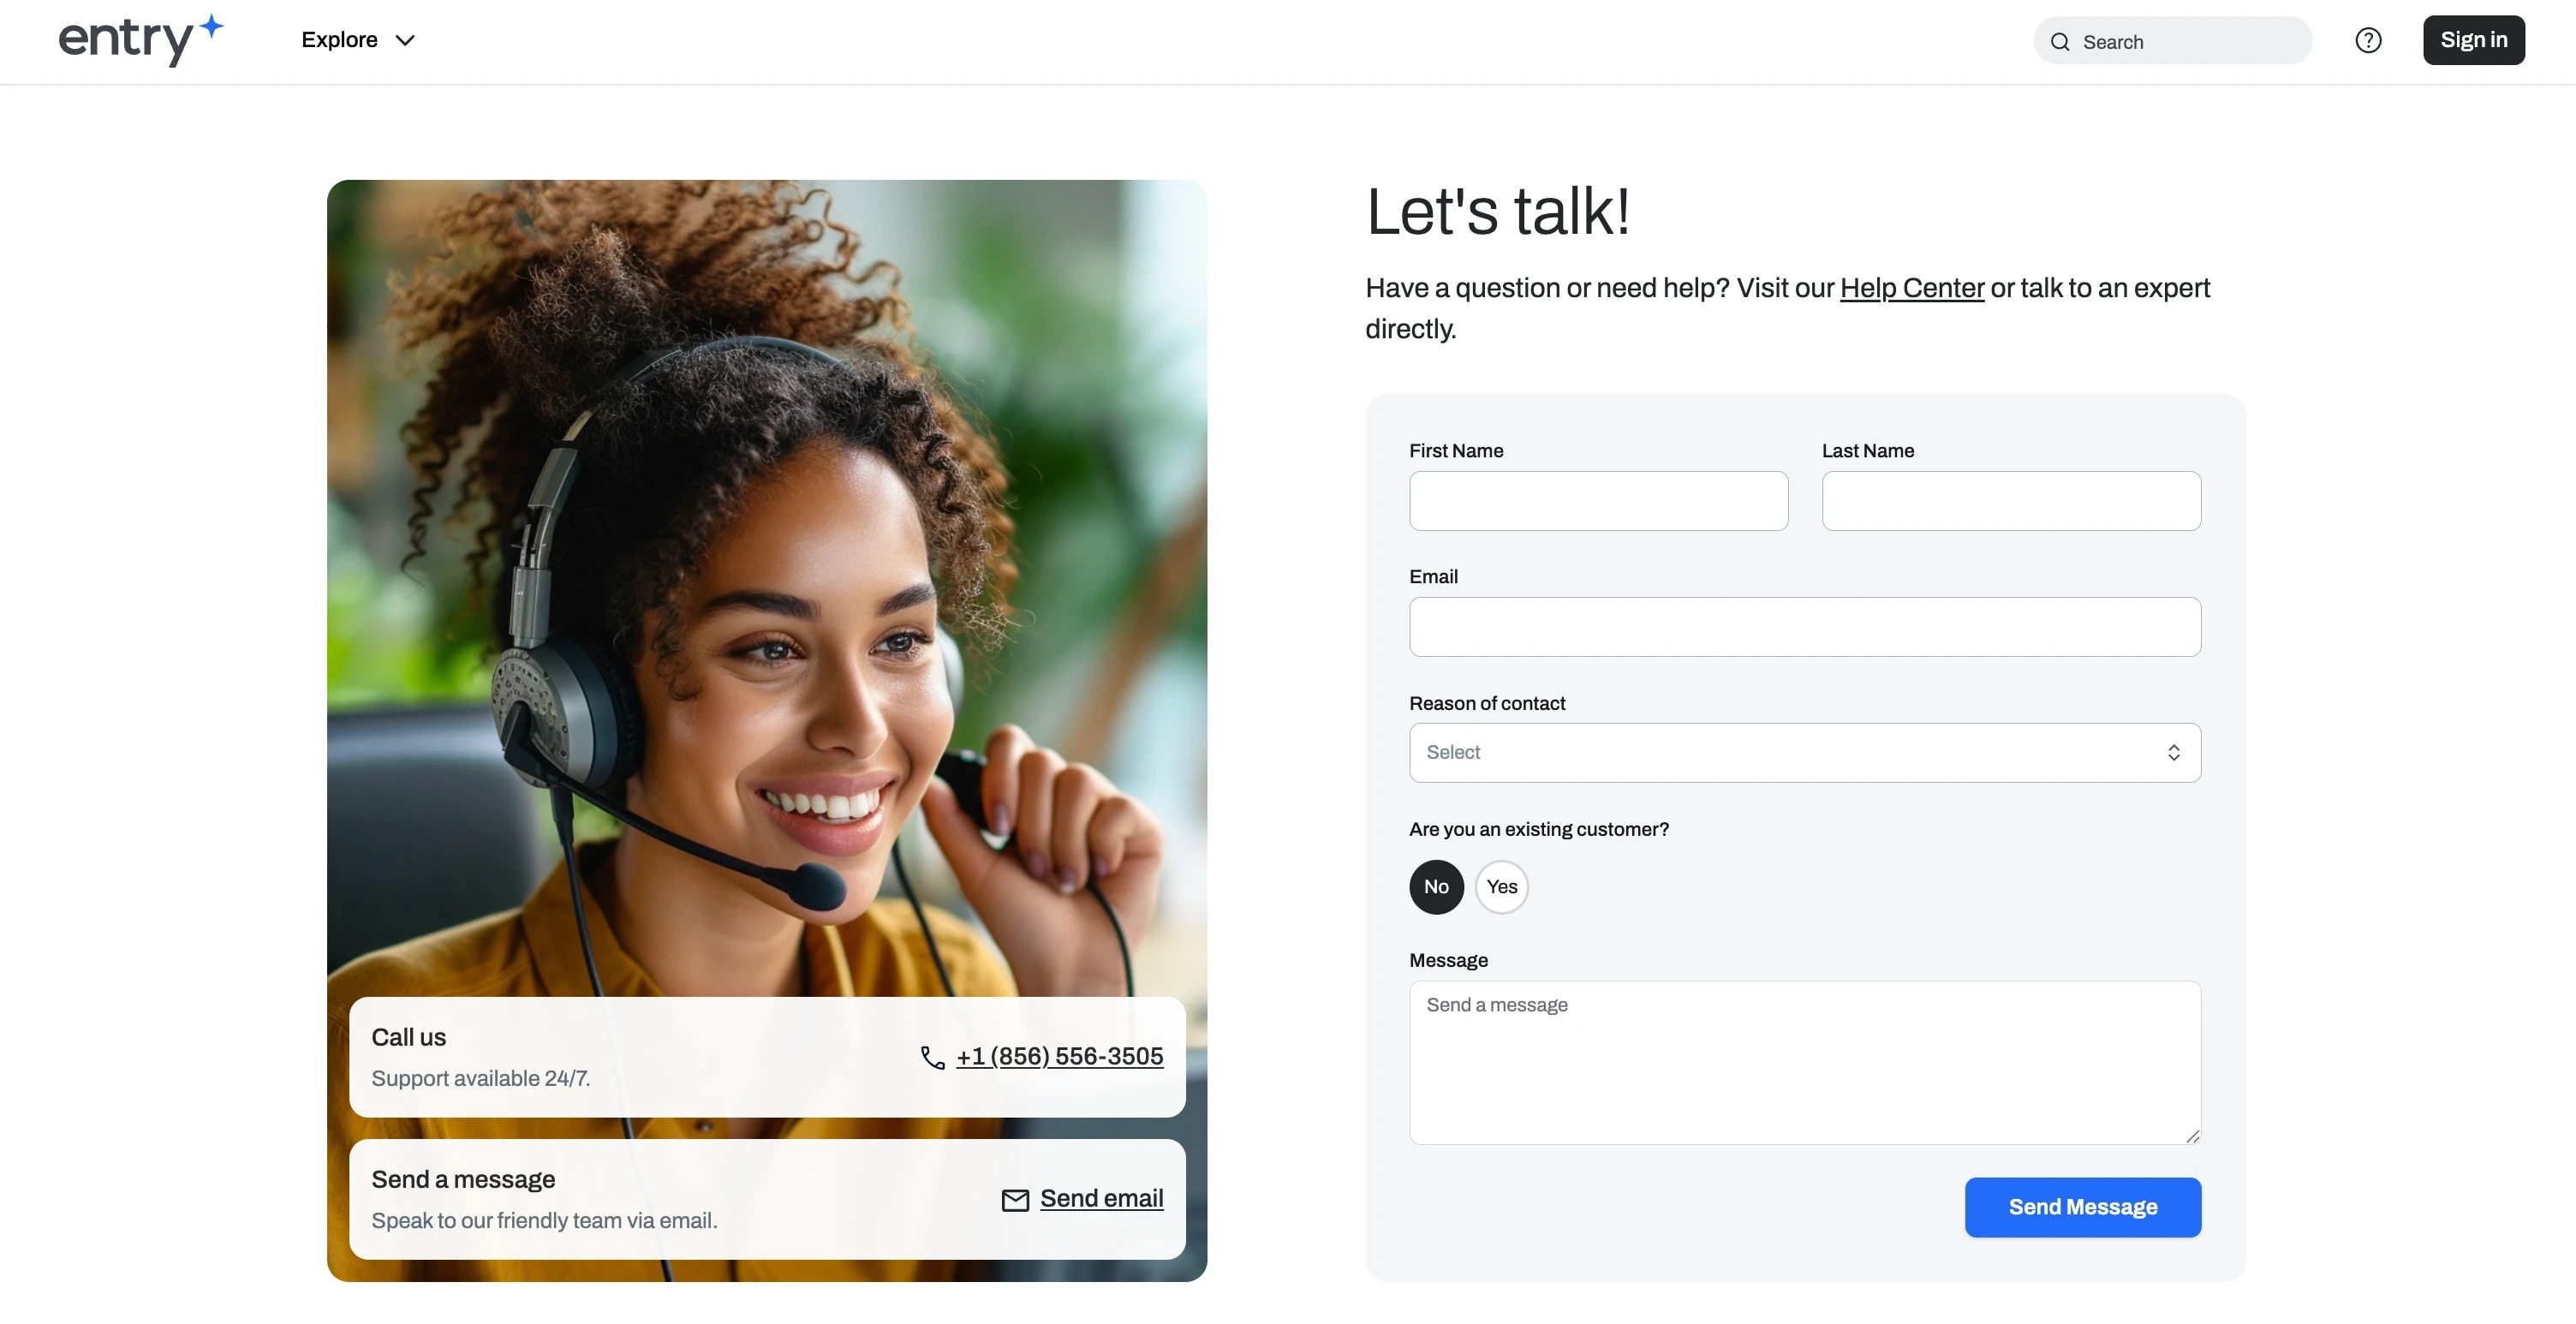Open the help question mark icon
Image resolution: width=2576 pixels, height=1324 pixels.
click(2368, 40)
